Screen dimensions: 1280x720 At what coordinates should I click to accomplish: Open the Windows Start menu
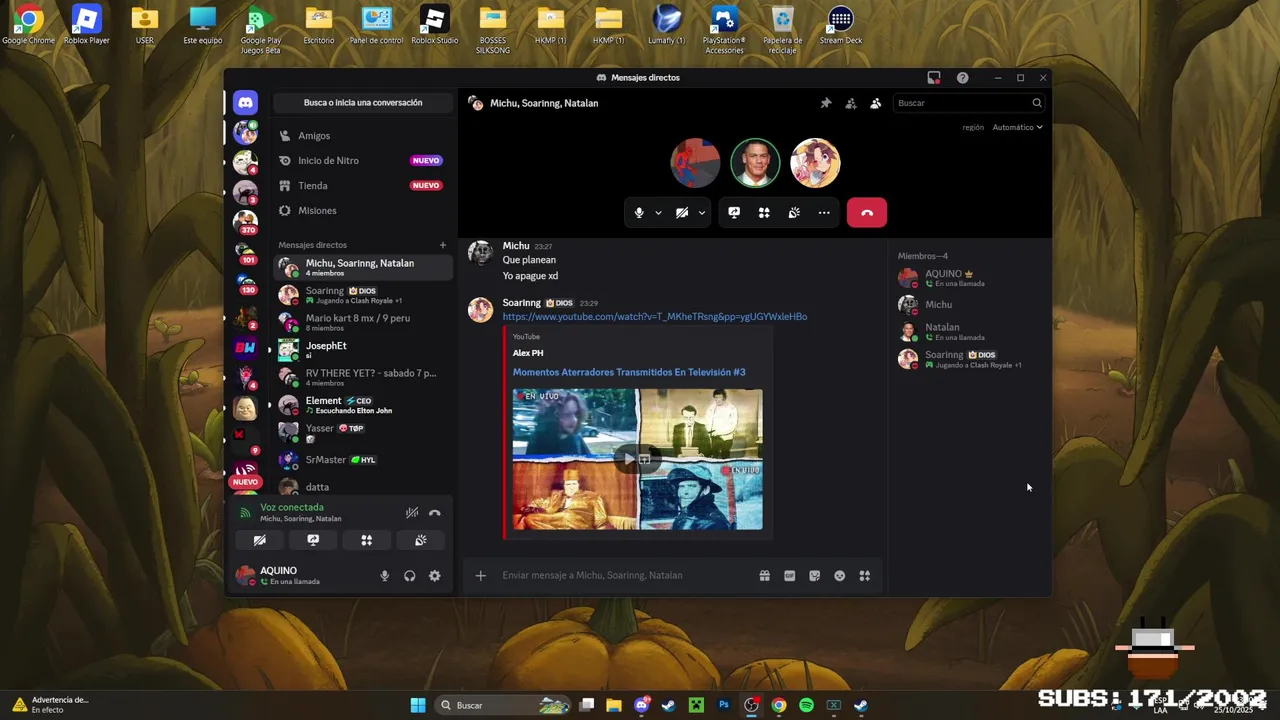point(418,705)
